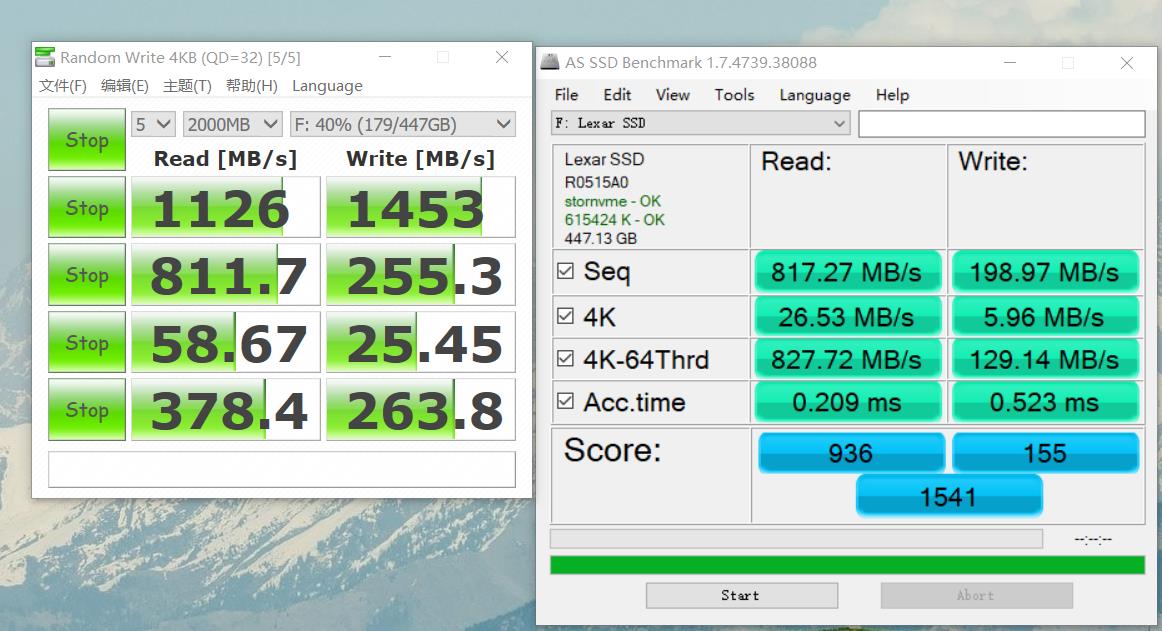
Task: Click the 198.97 MB/s Seq write result
Action: [1045, 272]
